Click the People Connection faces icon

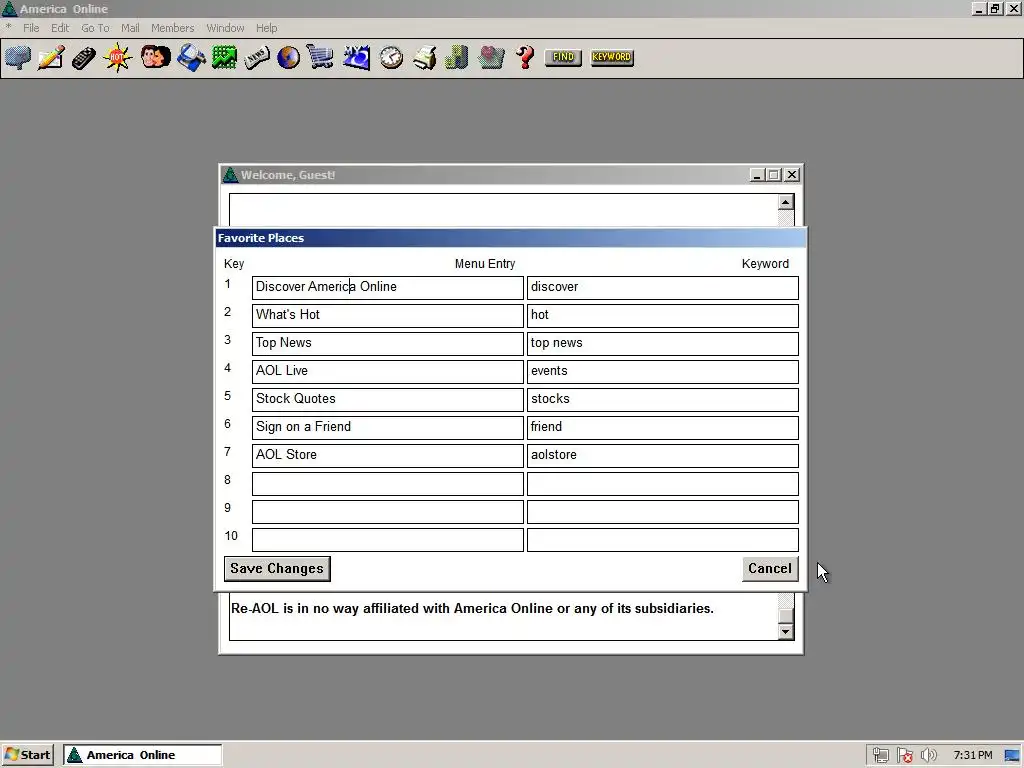coord(155,57)
